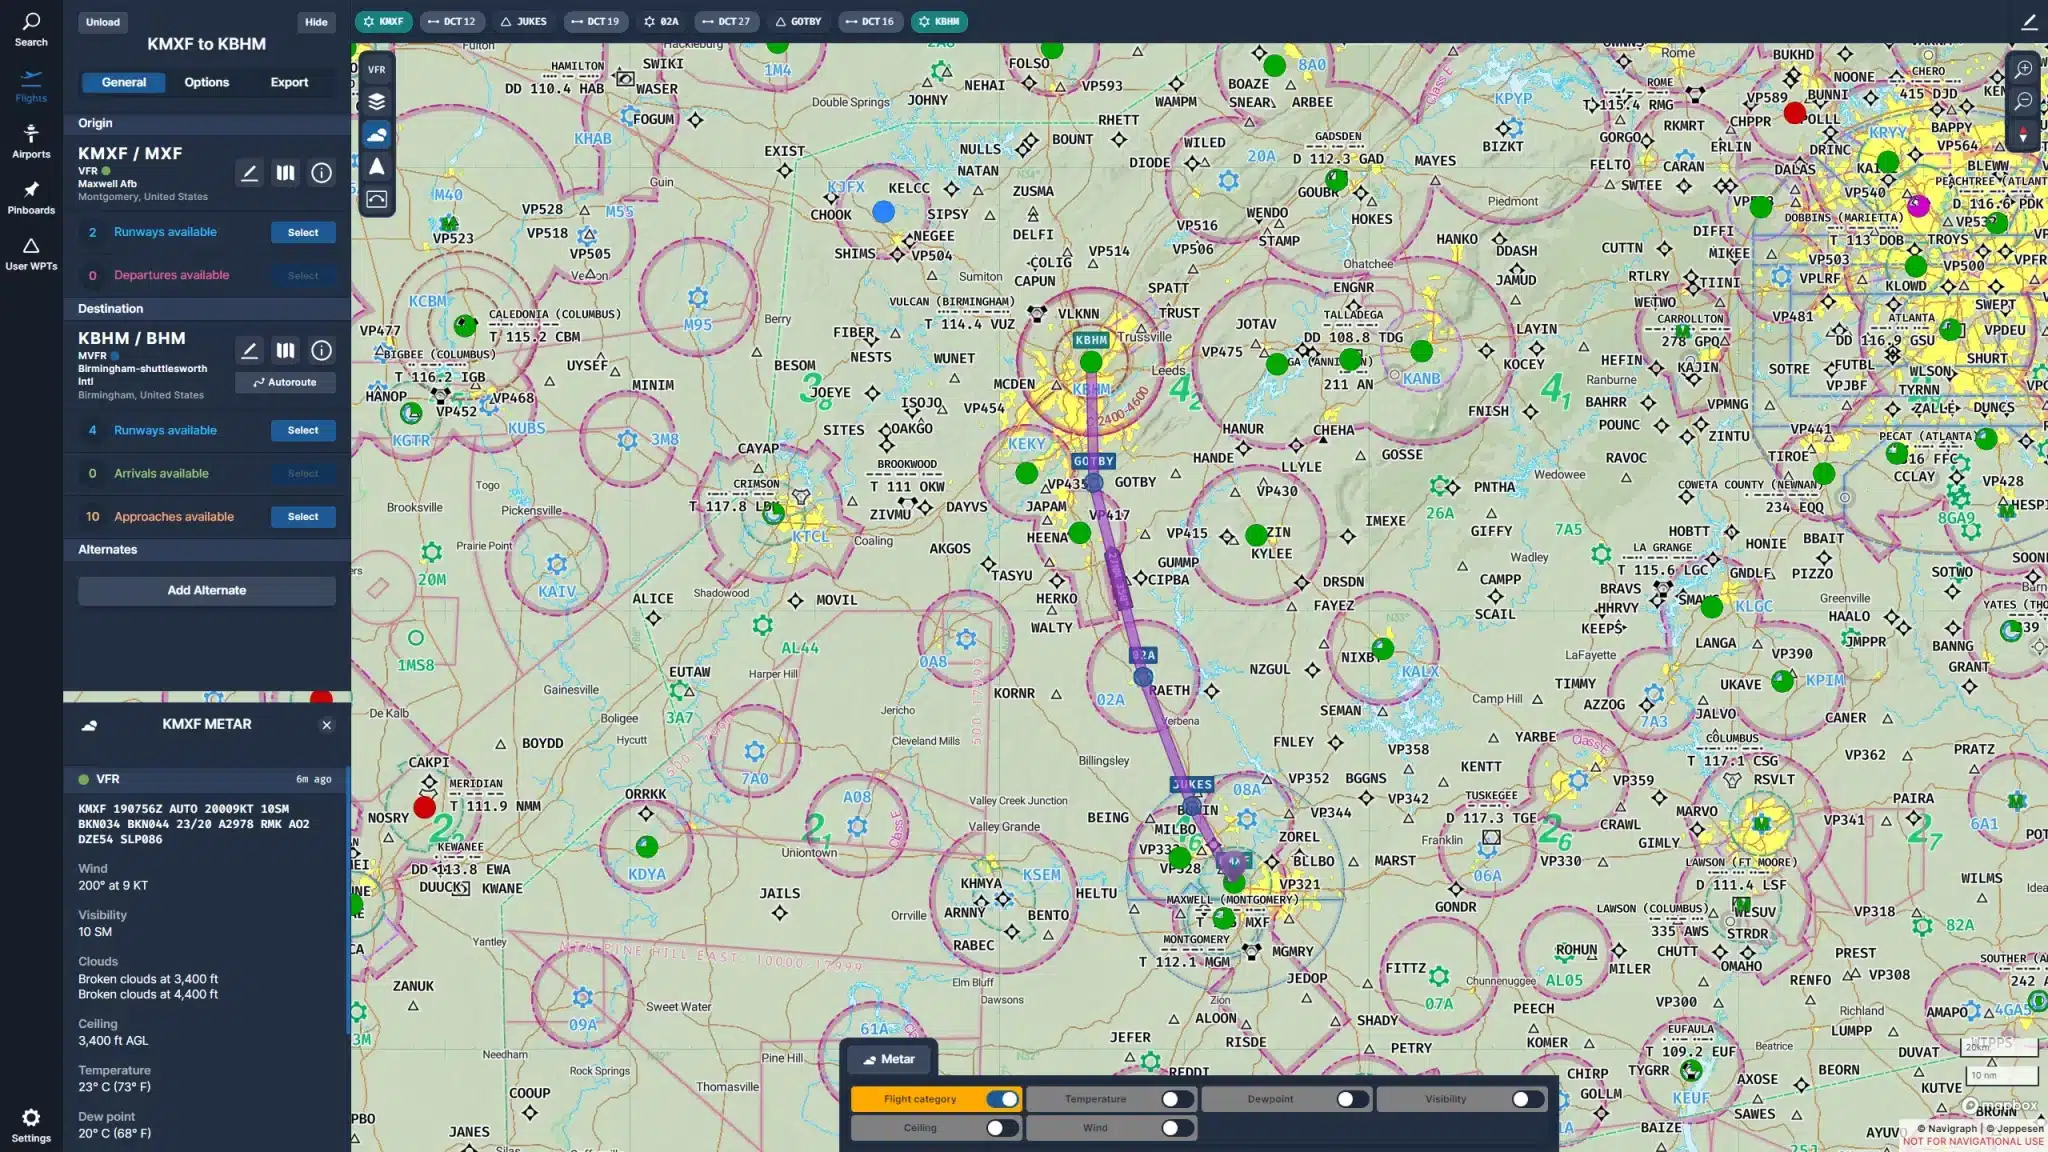Click the Autoroute button
This screenshot has height=1152, width=2048.
pyautogui.click(x=285, y=382)
